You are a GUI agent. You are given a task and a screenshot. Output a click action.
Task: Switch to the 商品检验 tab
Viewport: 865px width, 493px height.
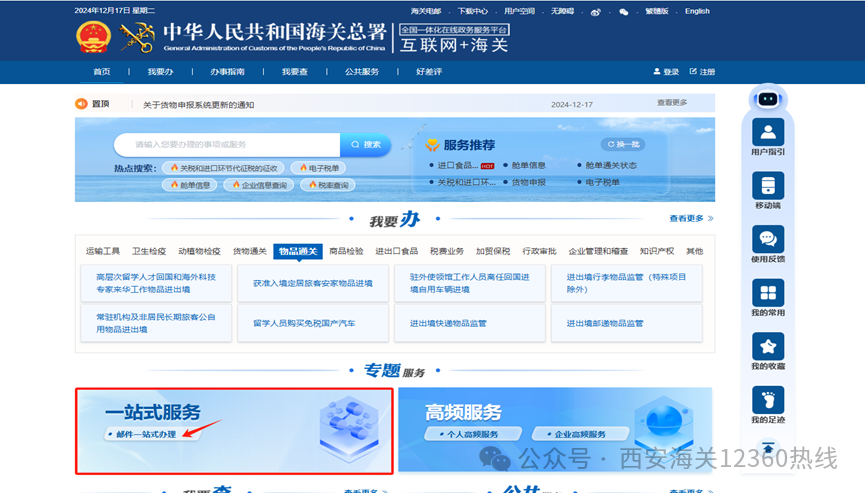pos(346,251)
